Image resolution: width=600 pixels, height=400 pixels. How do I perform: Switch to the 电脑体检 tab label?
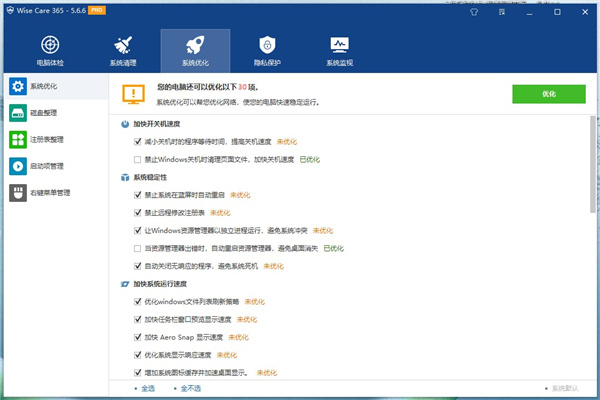tap(50, 63)
